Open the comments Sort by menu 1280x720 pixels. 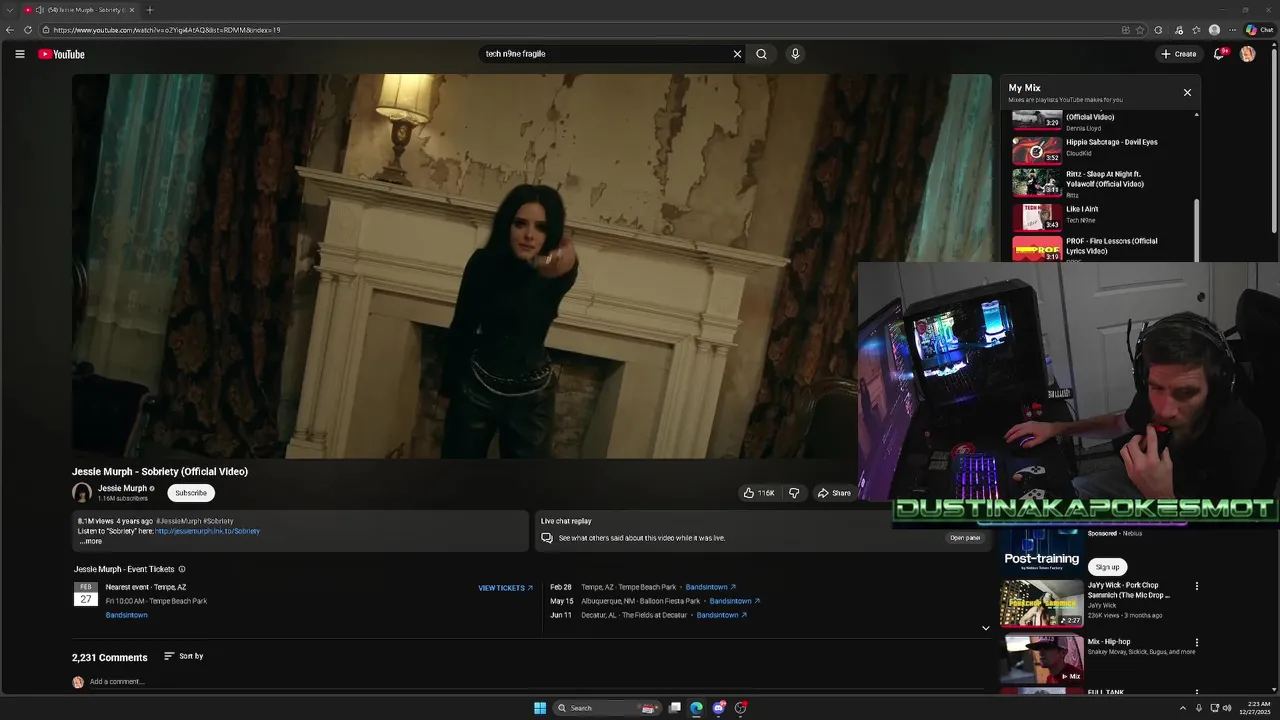tap(183, 656)
